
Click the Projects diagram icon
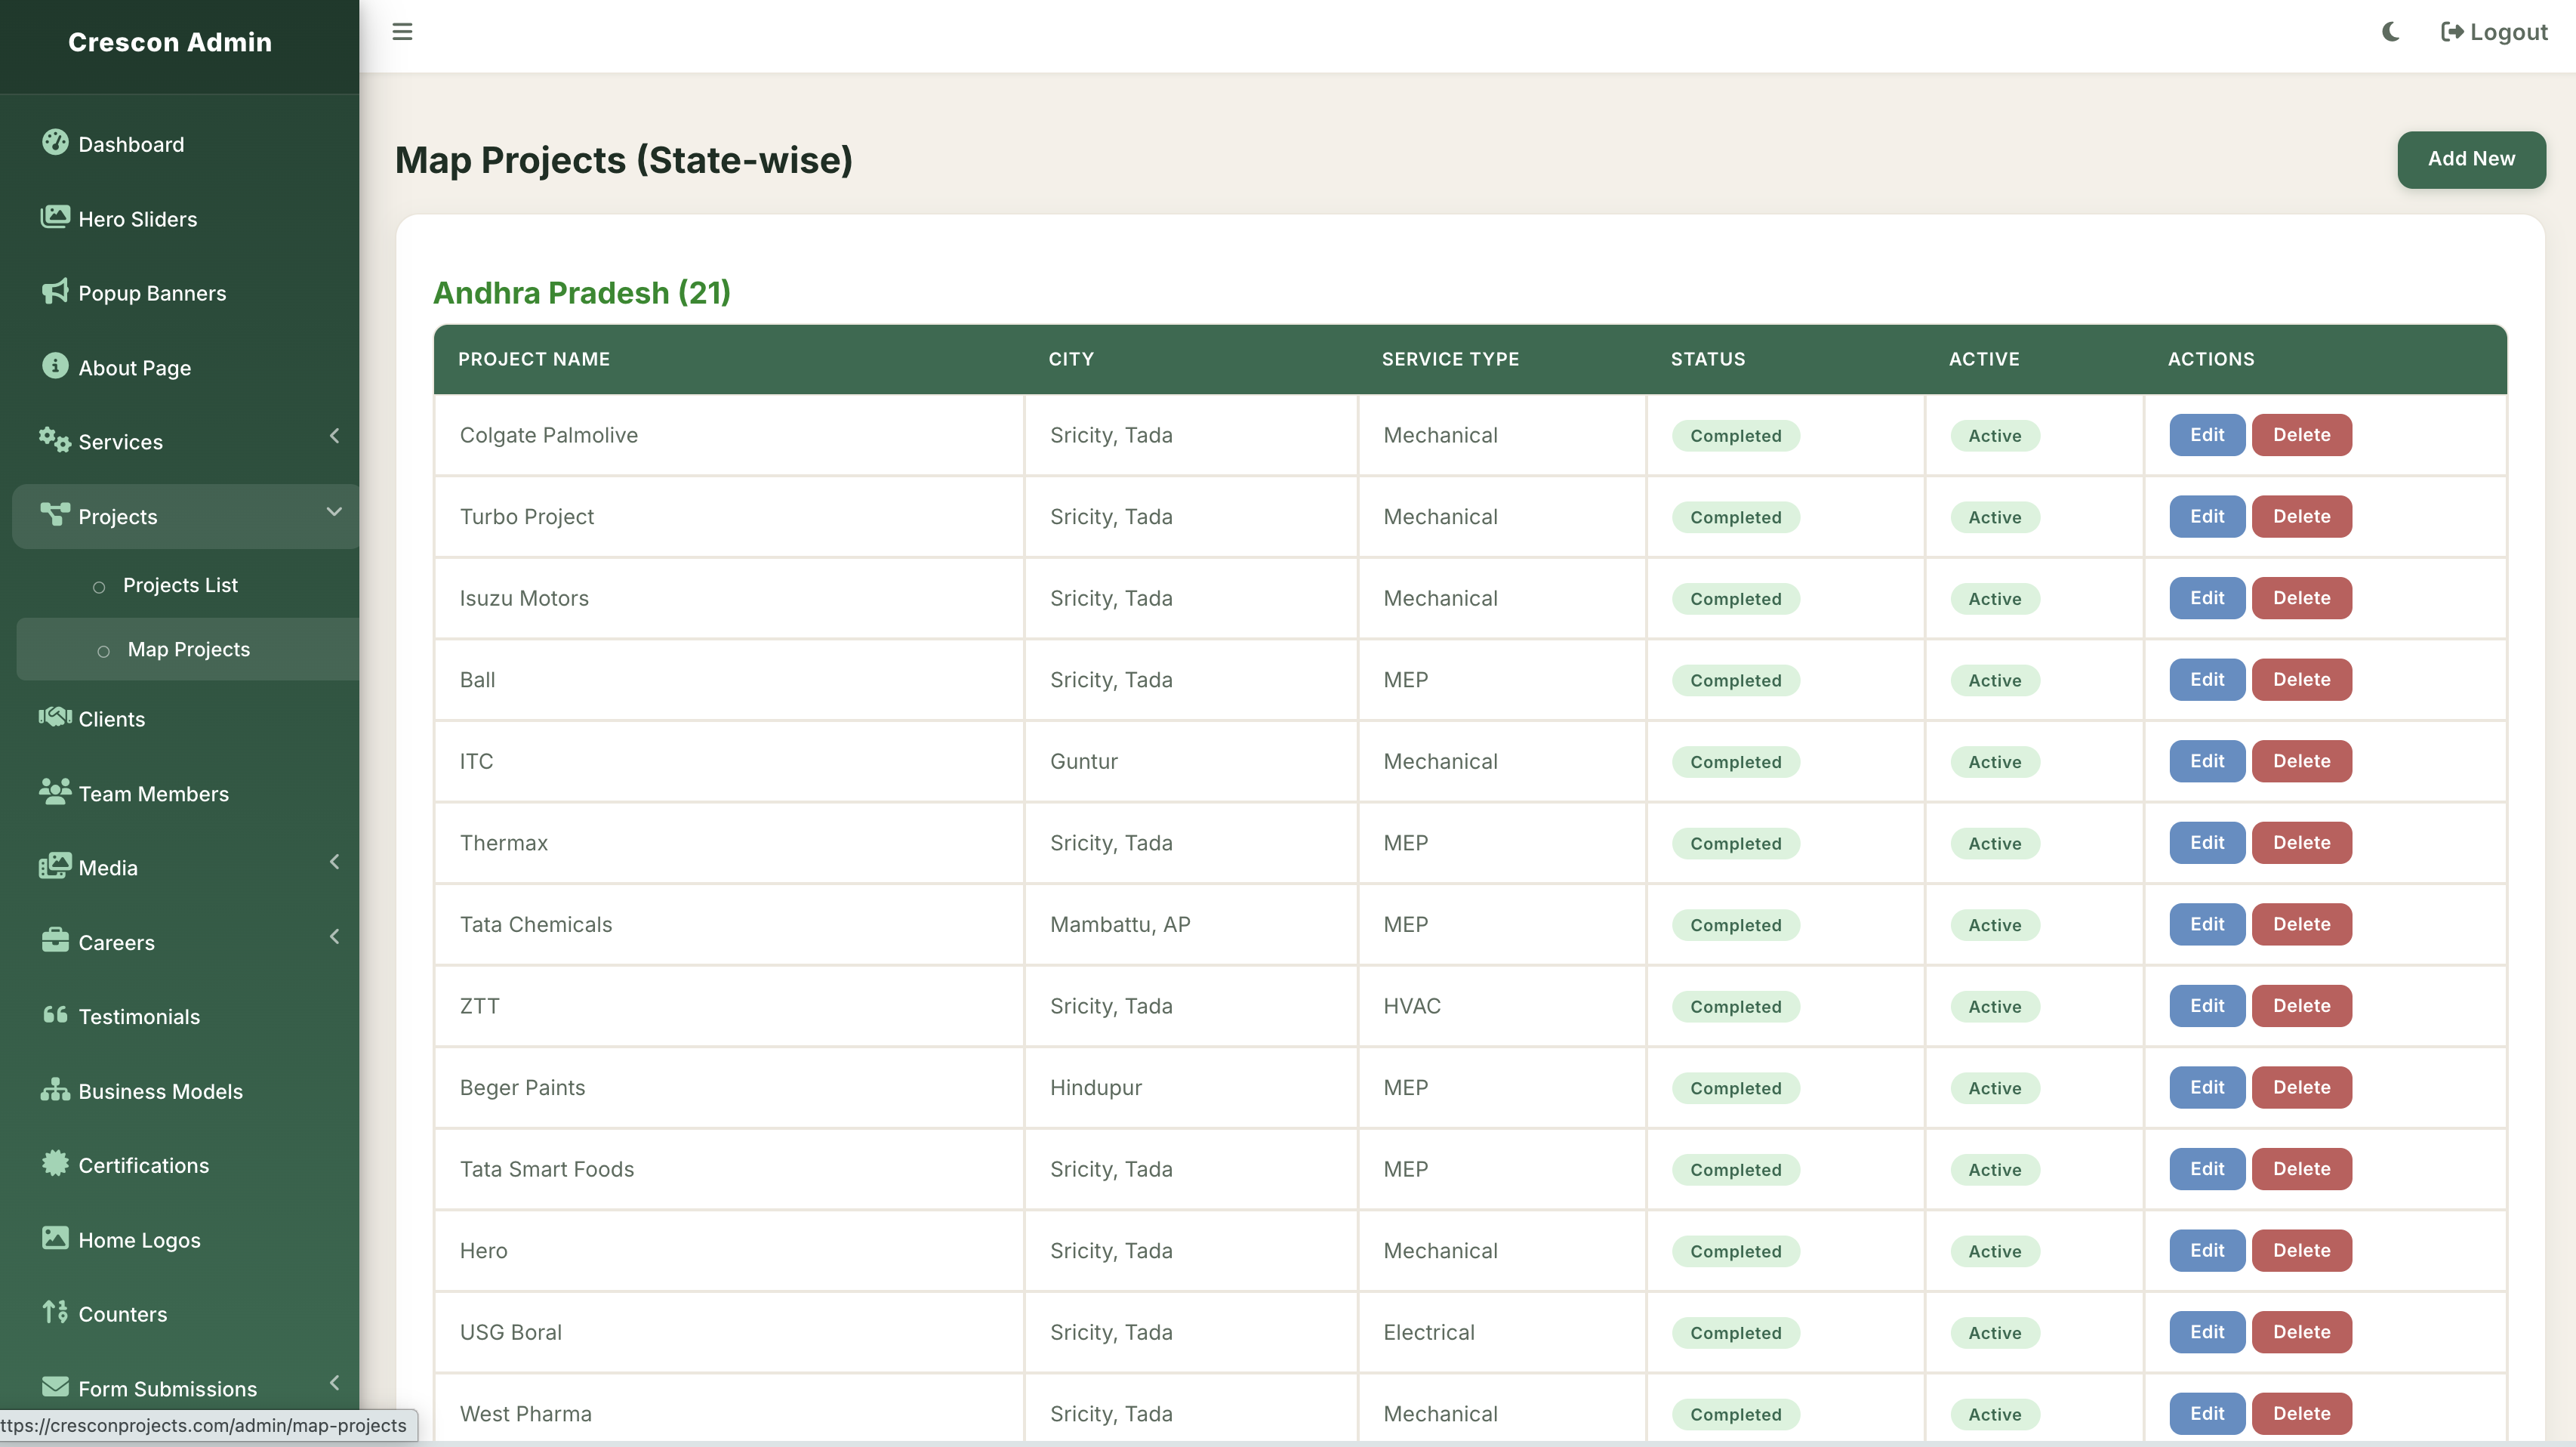(x=55, y=515)
